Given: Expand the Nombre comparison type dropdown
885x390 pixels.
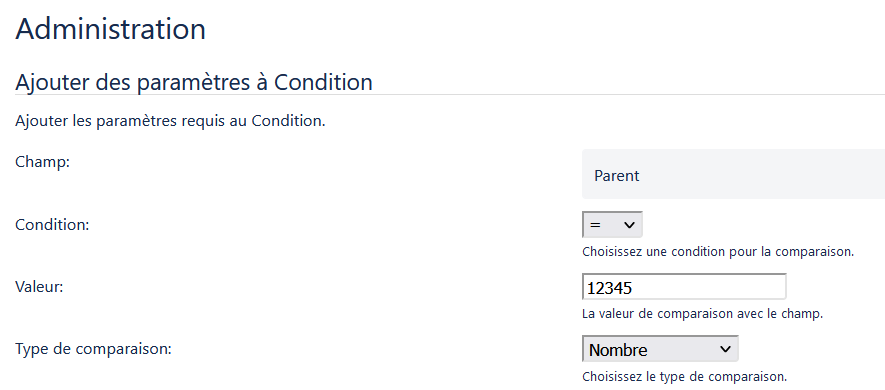Looking at the screenshot, I should [660, 349].
